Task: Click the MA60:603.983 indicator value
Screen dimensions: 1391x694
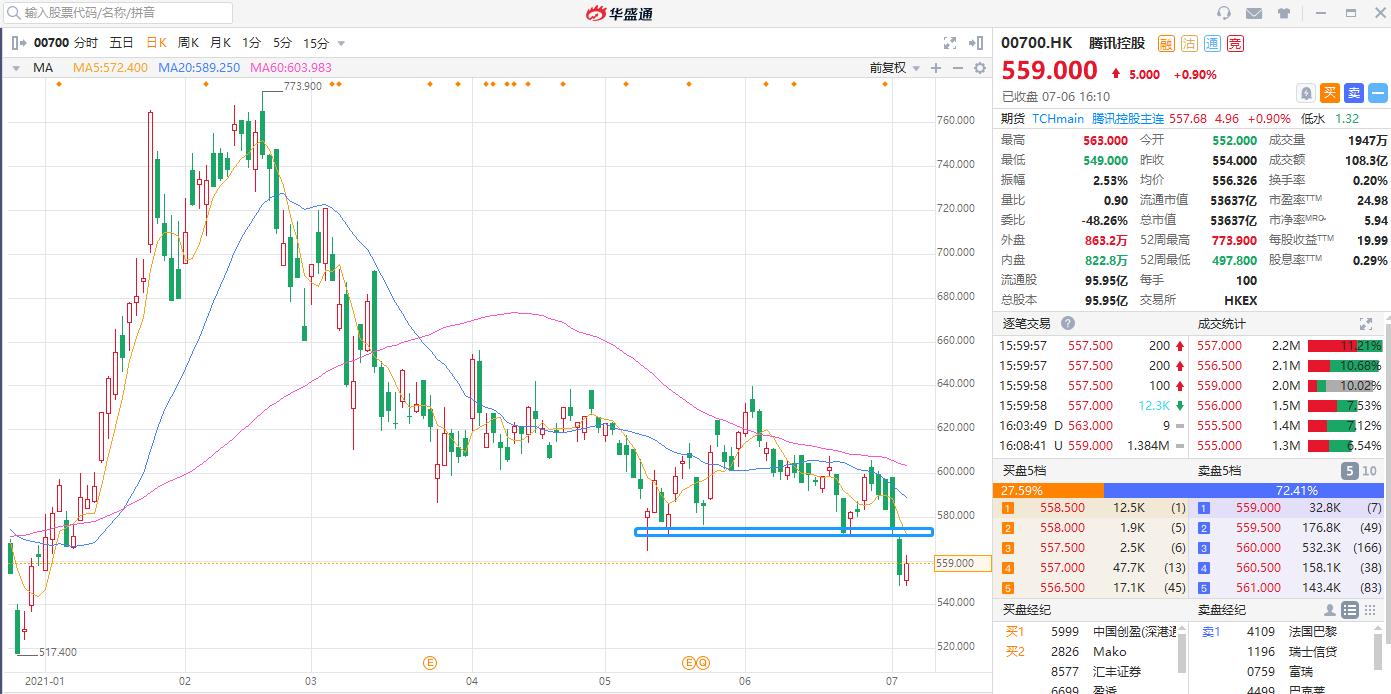Action: pos(291,68)
